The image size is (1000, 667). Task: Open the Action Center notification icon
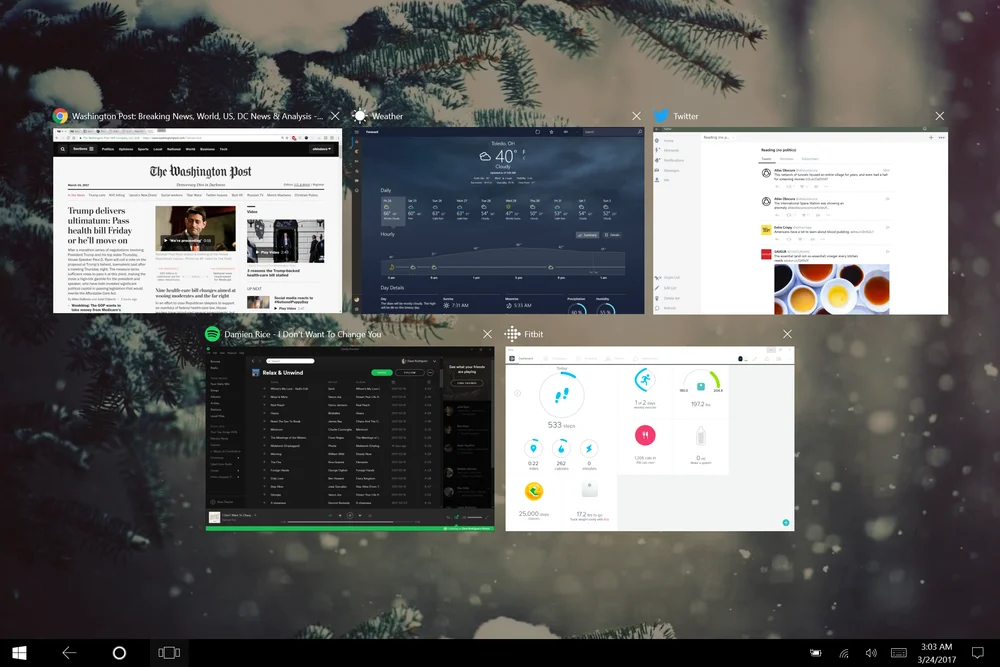977,652
